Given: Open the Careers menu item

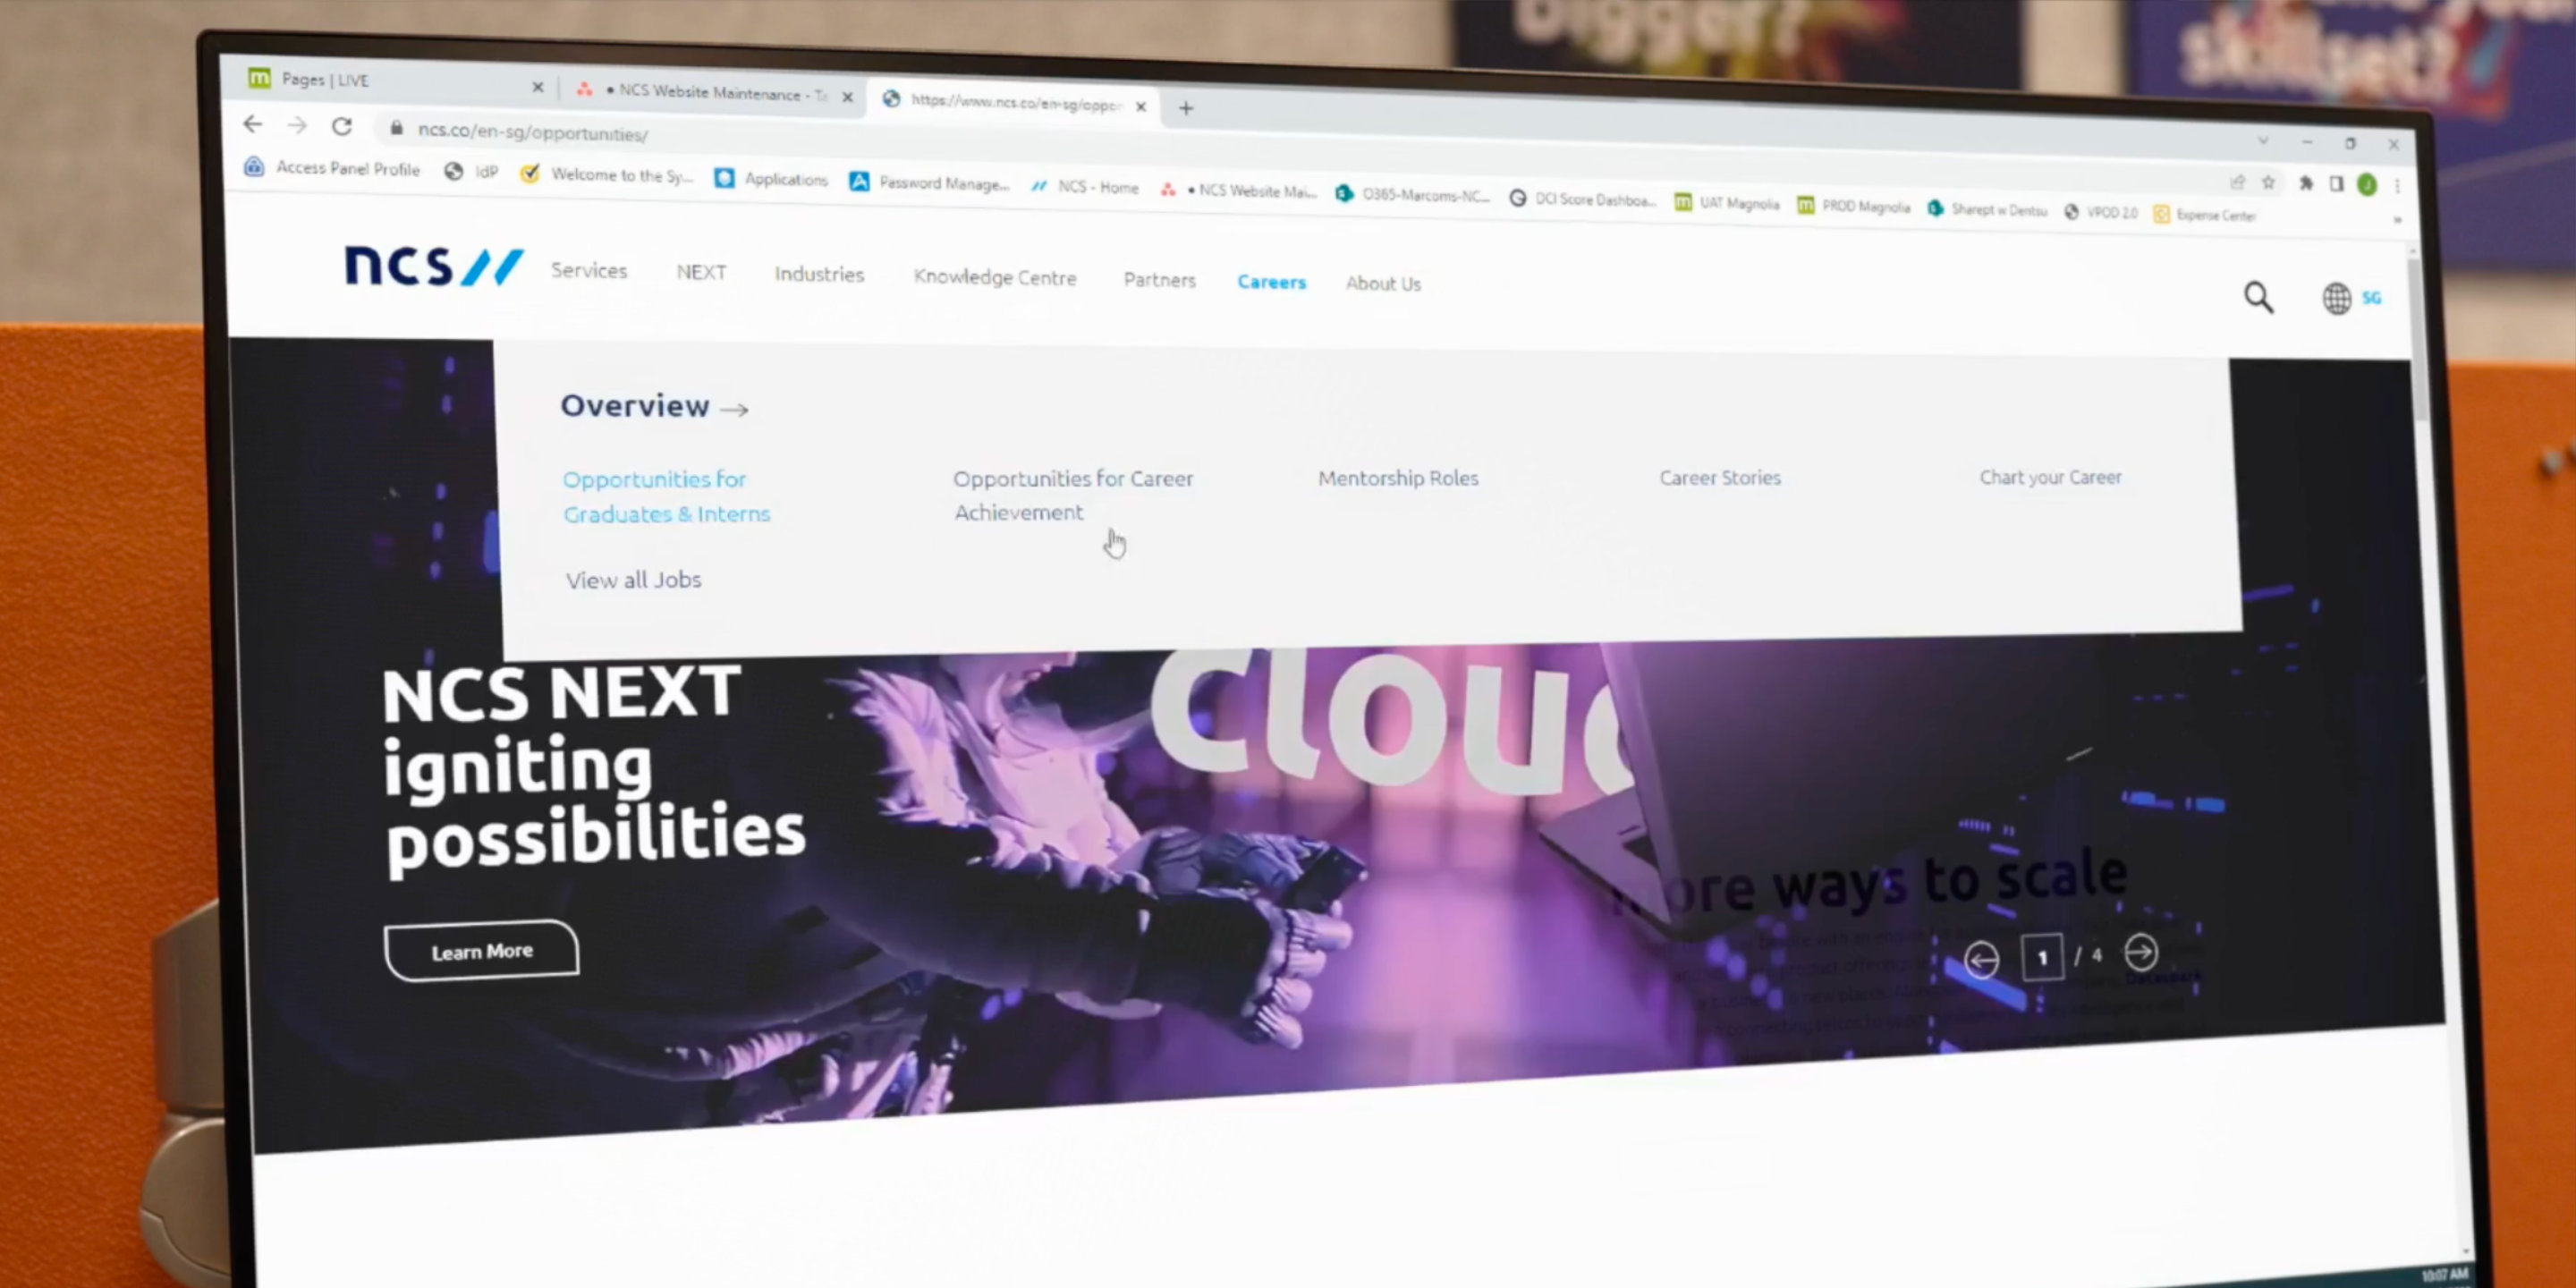Looking at the screenshot, I should point(1271,282).
